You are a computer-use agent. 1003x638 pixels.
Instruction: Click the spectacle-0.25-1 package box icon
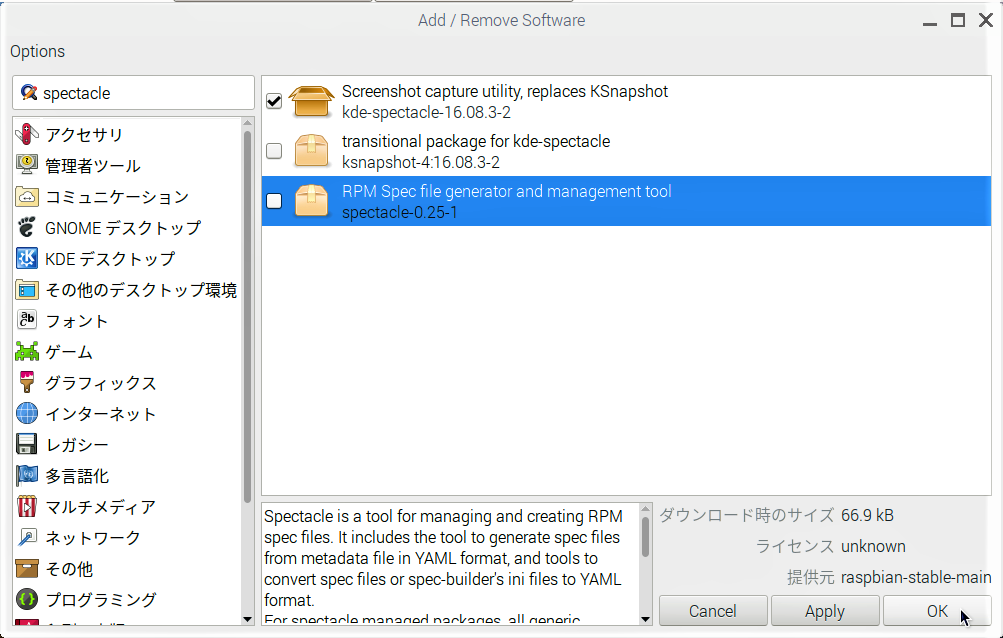(x=312, y=201)
